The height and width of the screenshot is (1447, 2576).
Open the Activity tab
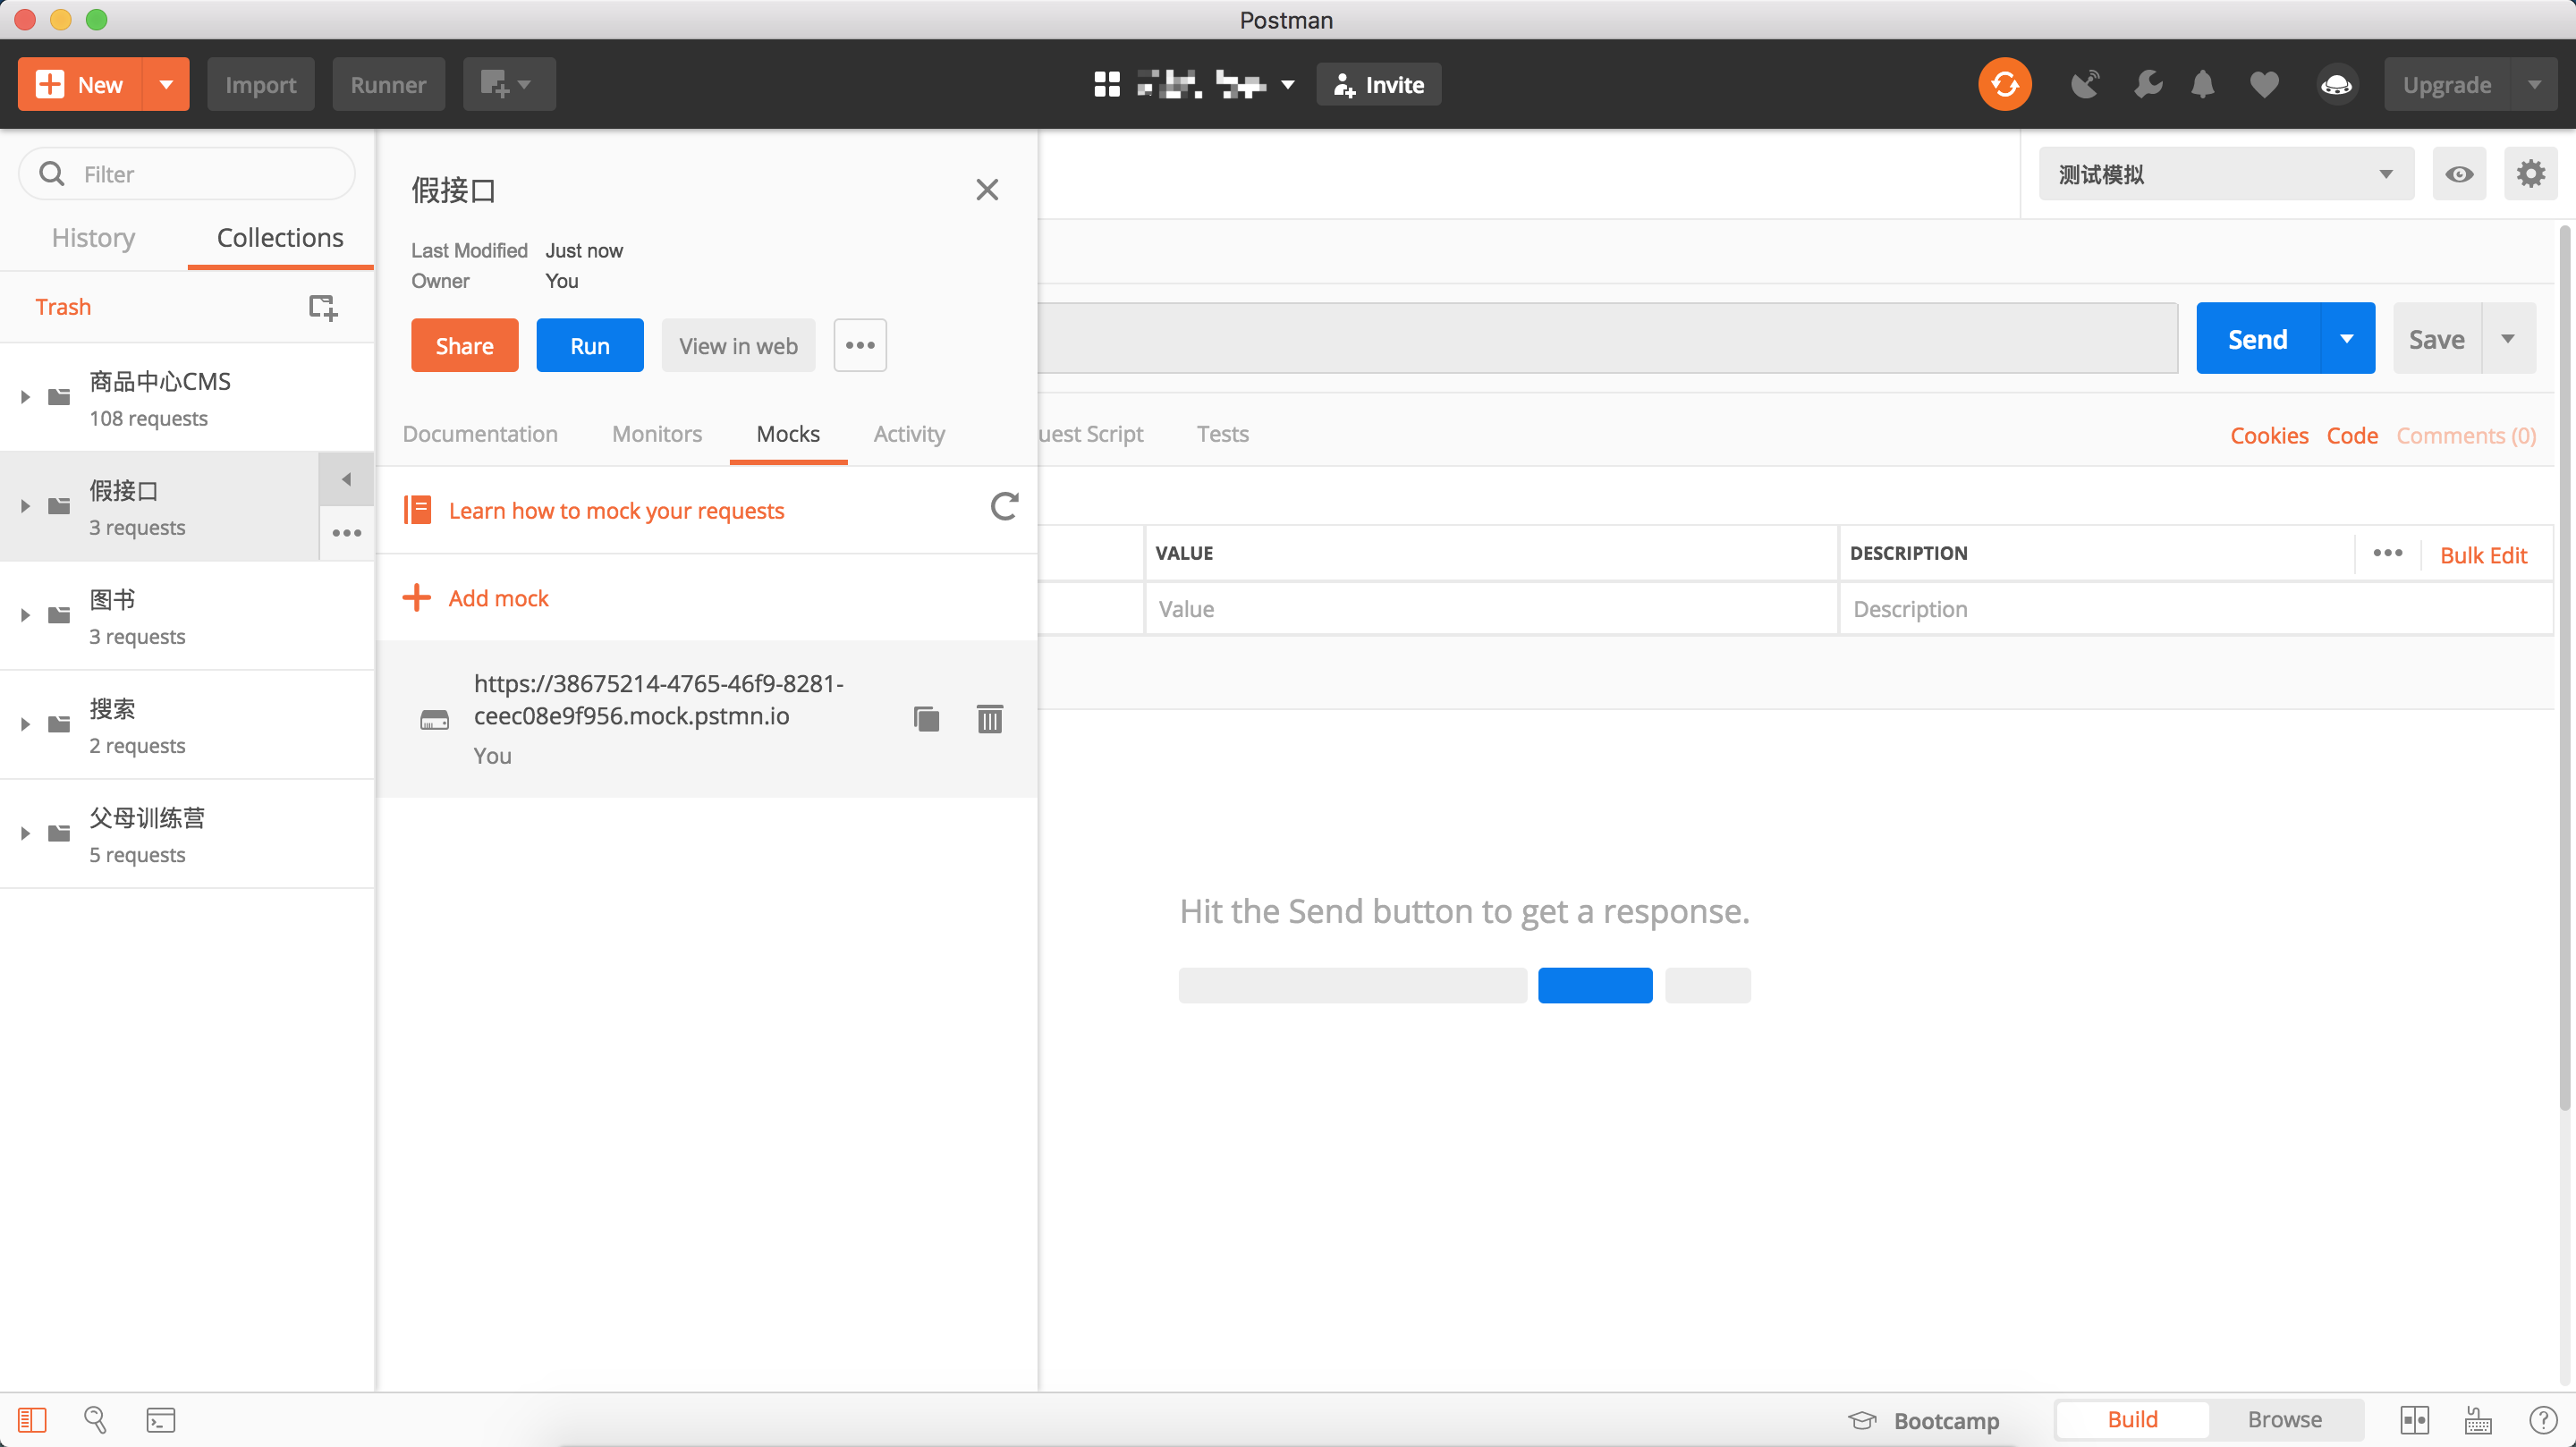pos(909,433)
